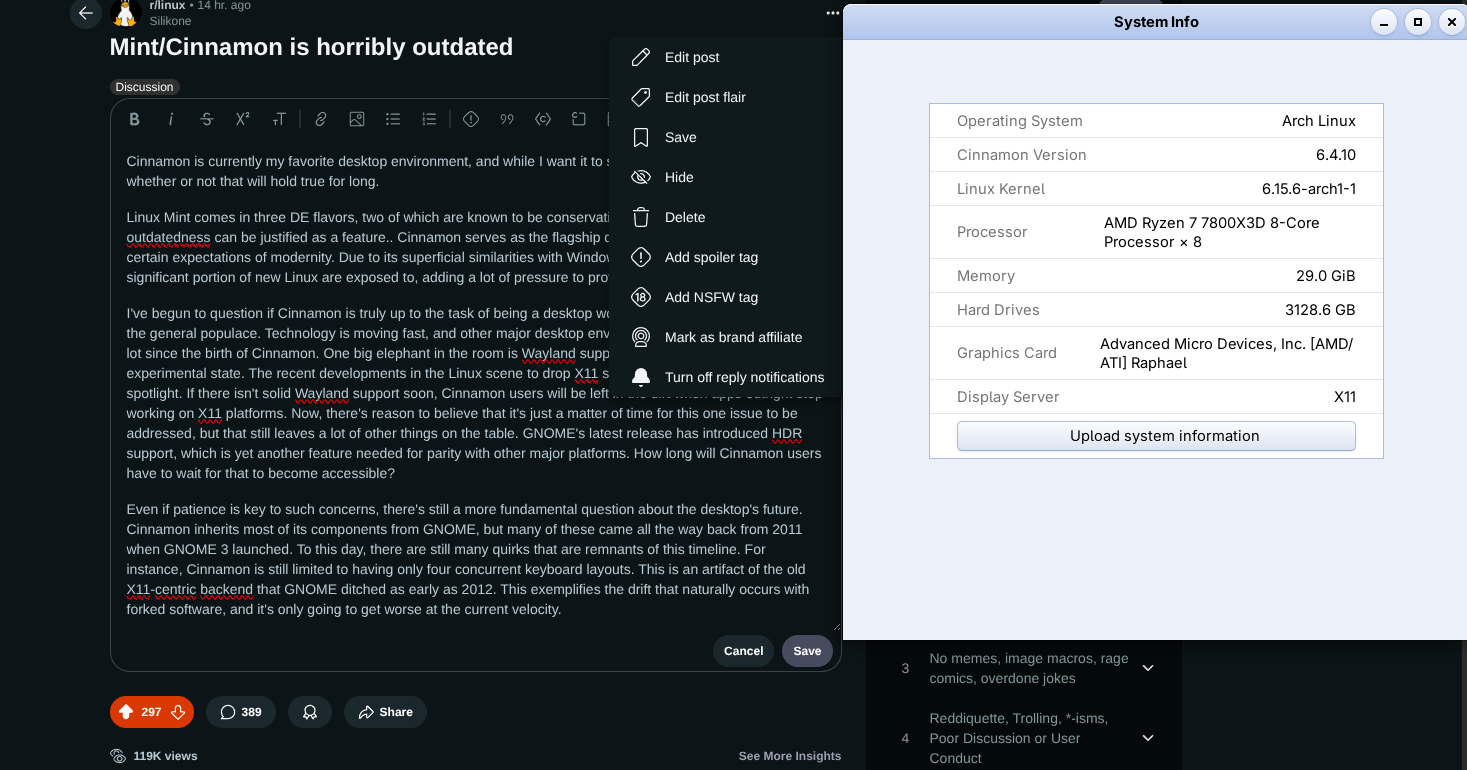Cancel editing the post

click(743, 651)
